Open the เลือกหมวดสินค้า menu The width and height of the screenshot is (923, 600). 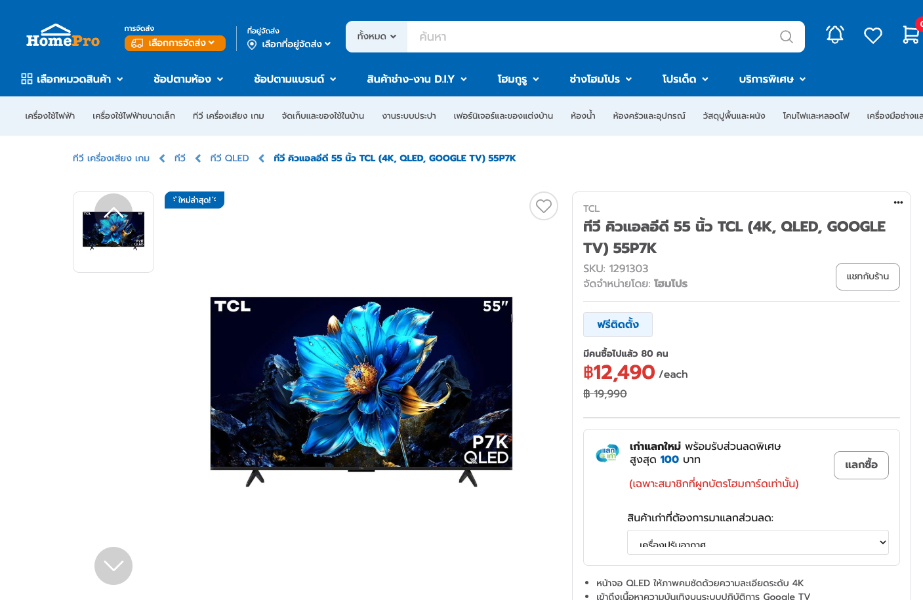(x=72, y=79)
